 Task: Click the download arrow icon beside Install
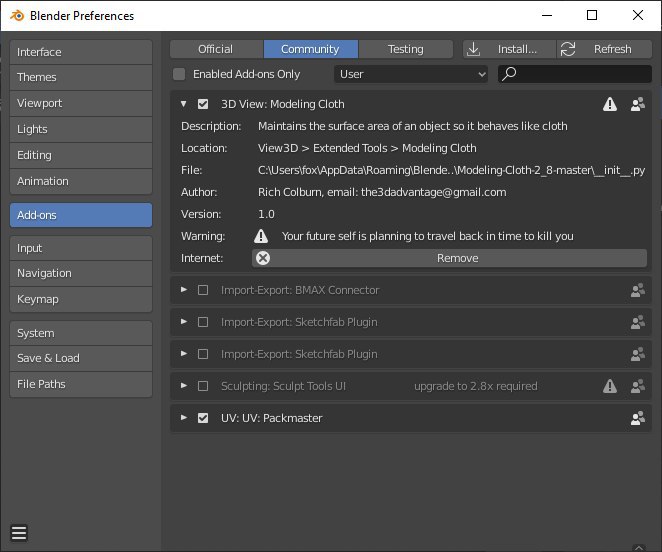click(x=474, y=49)
